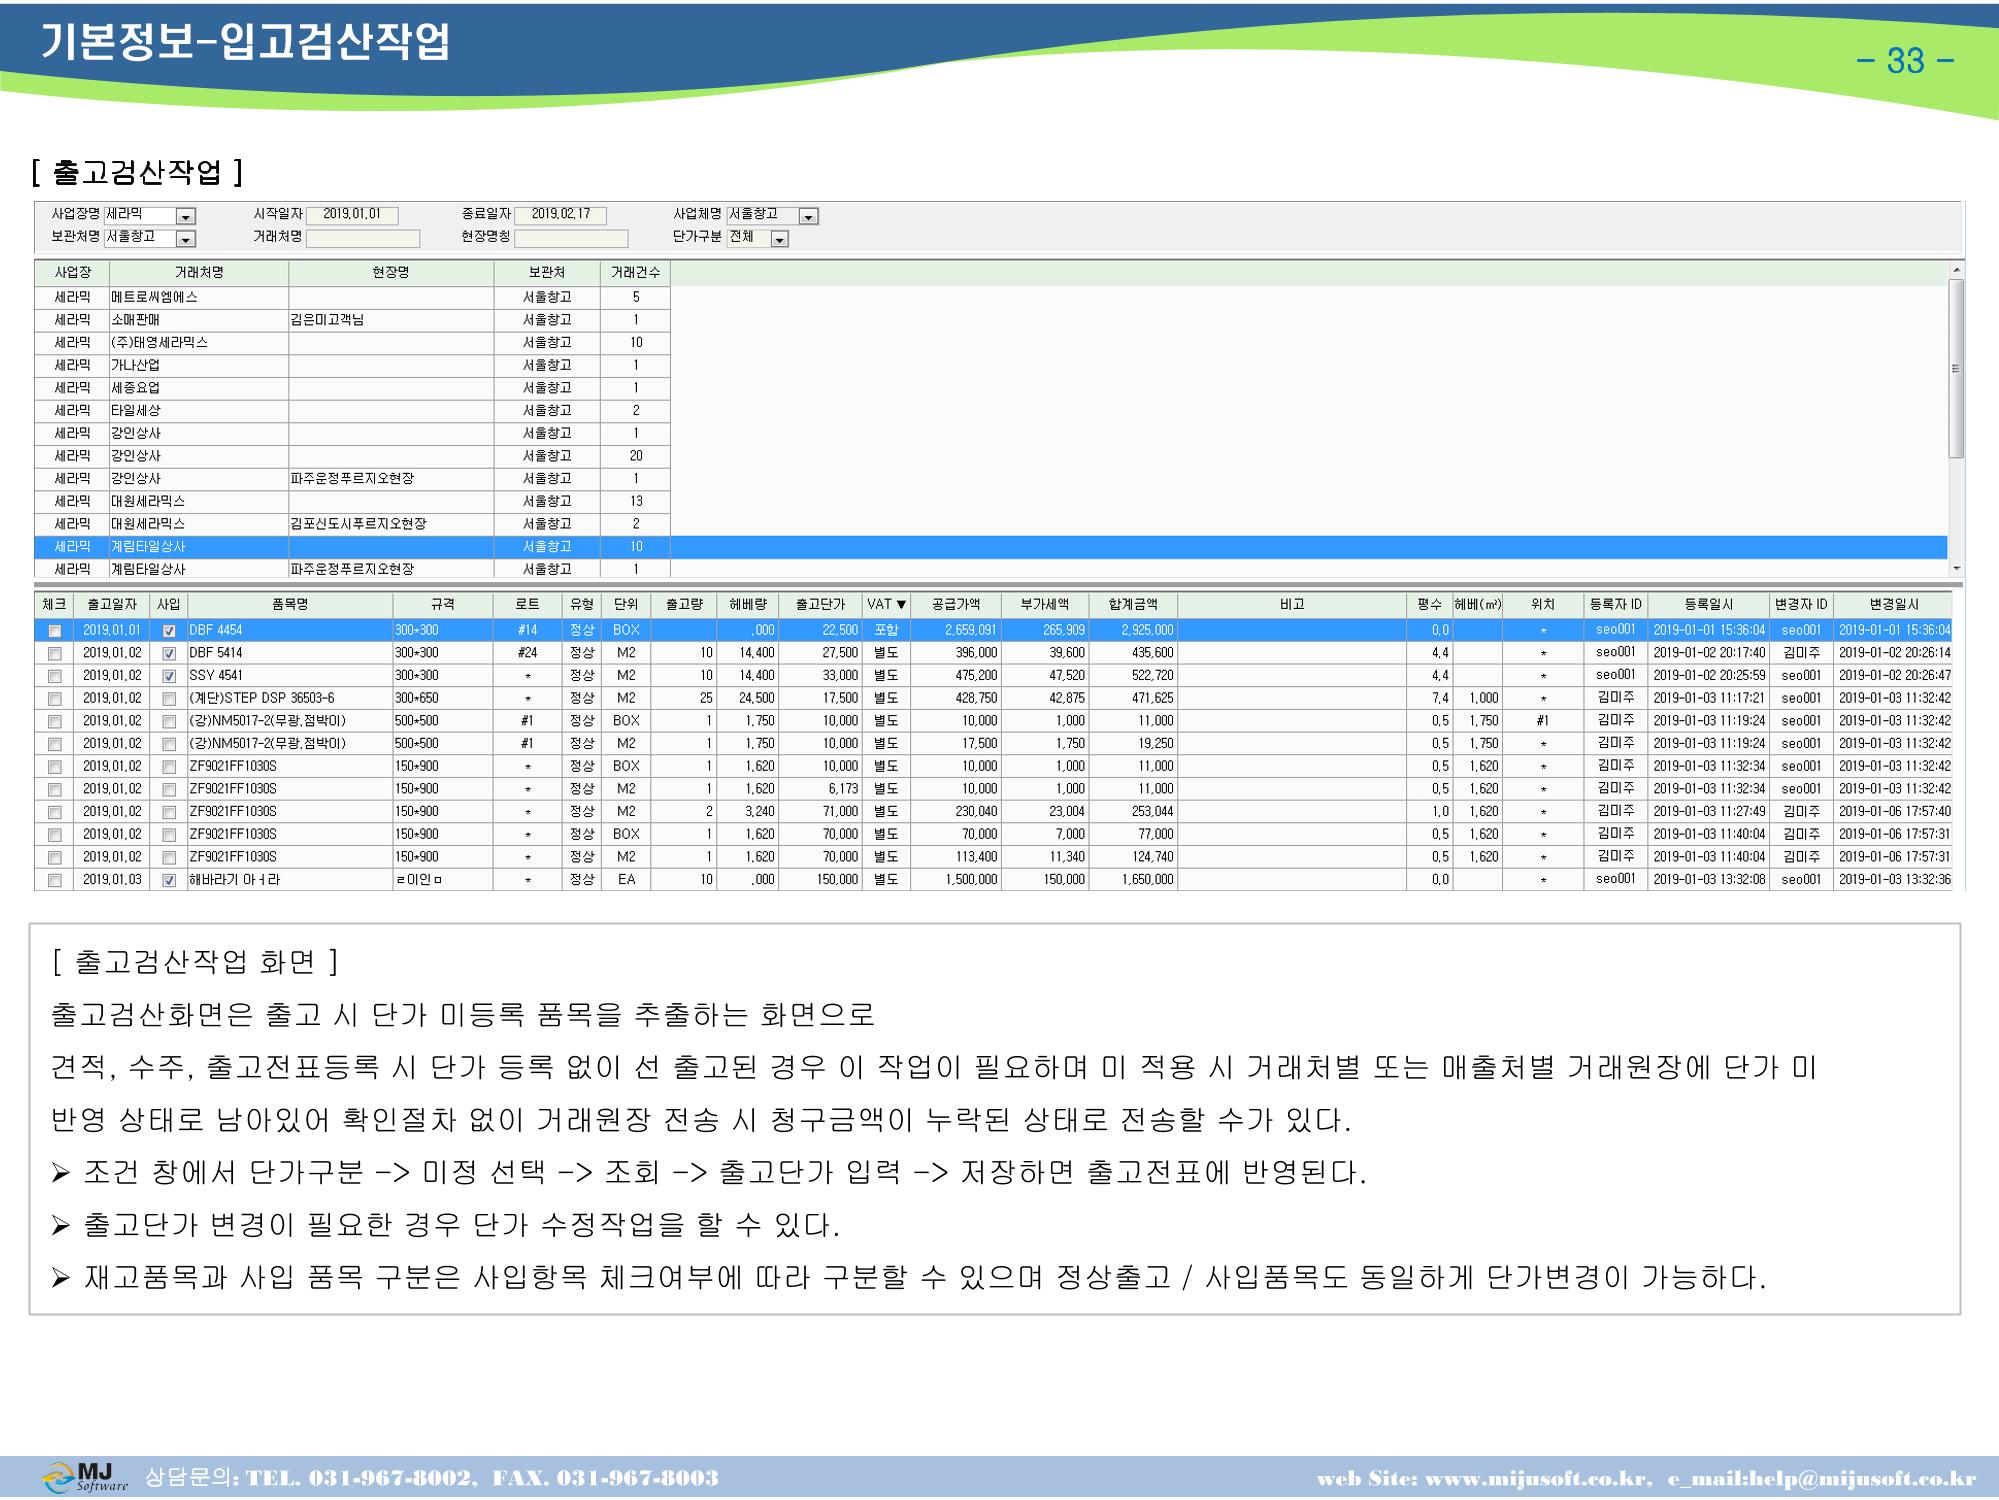Image resolution: width=1999 pixels, height=1500 pixels.
Task: Click the 2,925,000 total amount cell
Action: click(1133, 631)
